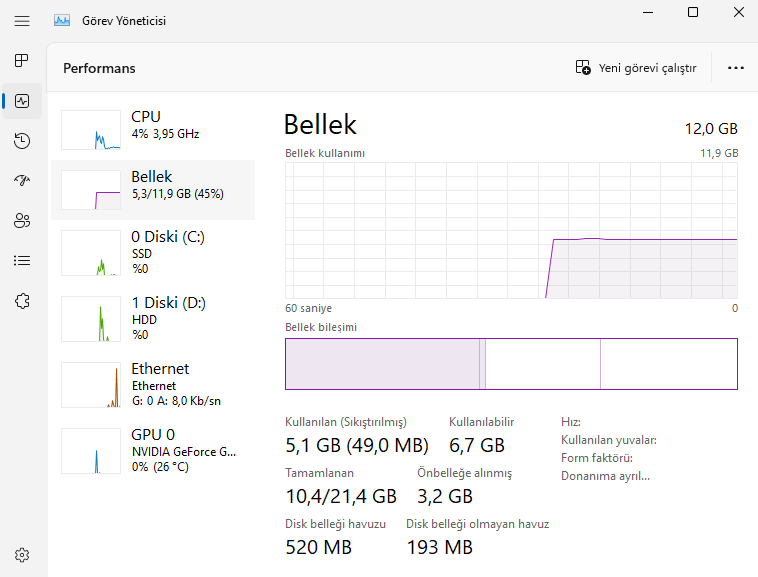Open the Details list page icon
The width and height of the screenshot is (758, 577).
point(22,261)
